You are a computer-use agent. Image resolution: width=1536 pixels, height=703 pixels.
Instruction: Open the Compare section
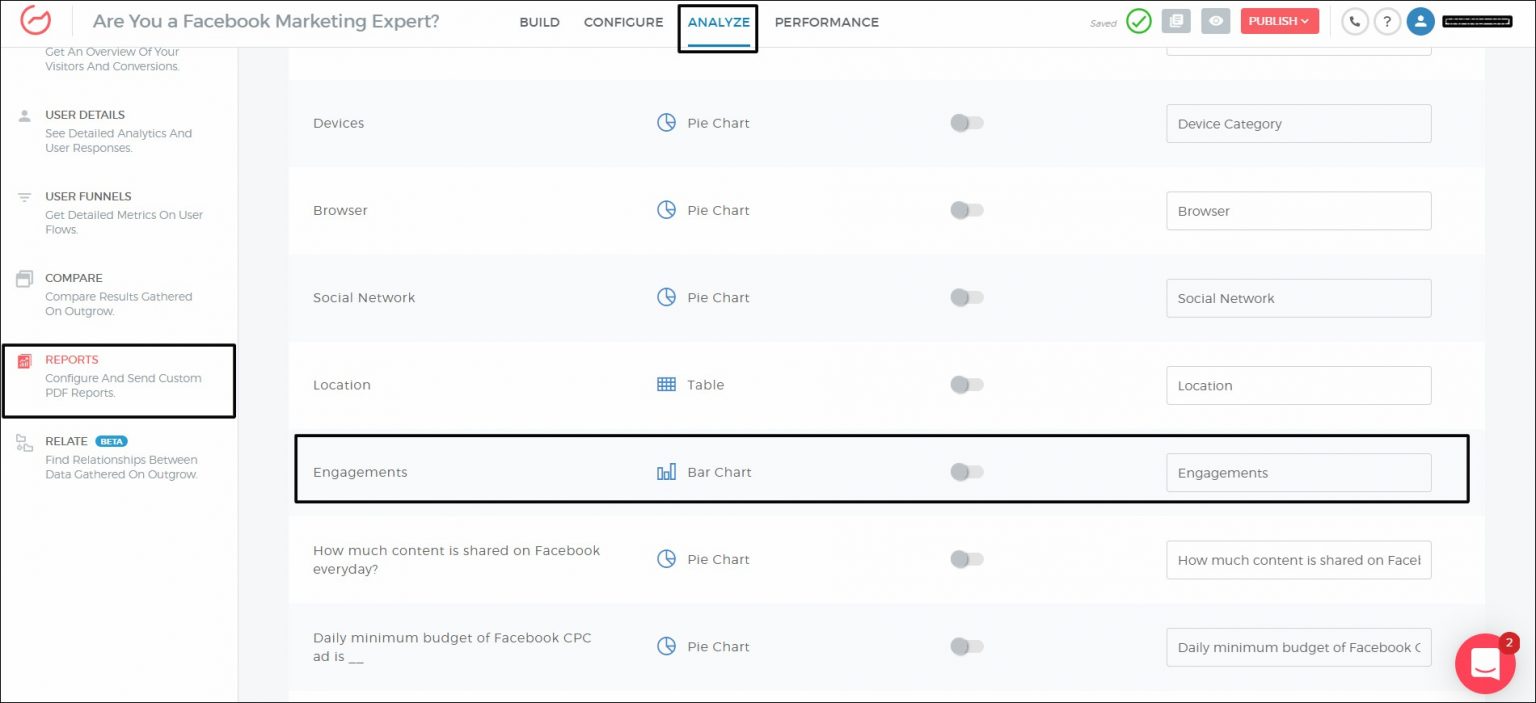click(74, 278)
